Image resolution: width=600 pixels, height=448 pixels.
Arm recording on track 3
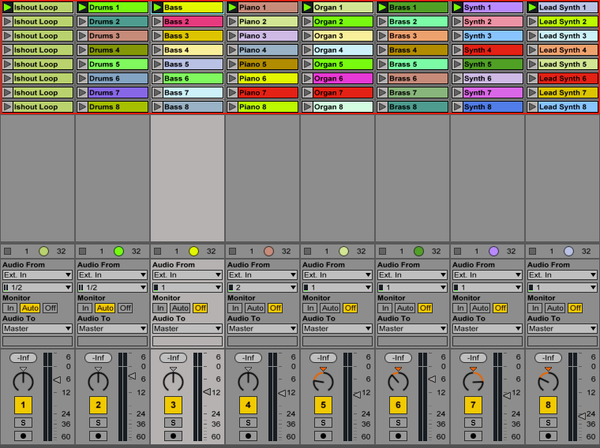click(173, 437)
